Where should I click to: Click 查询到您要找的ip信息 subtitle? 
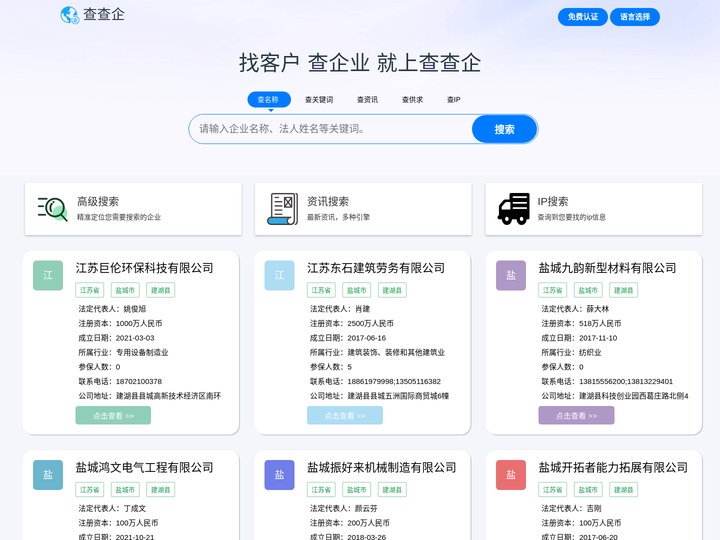coord(572,217)
